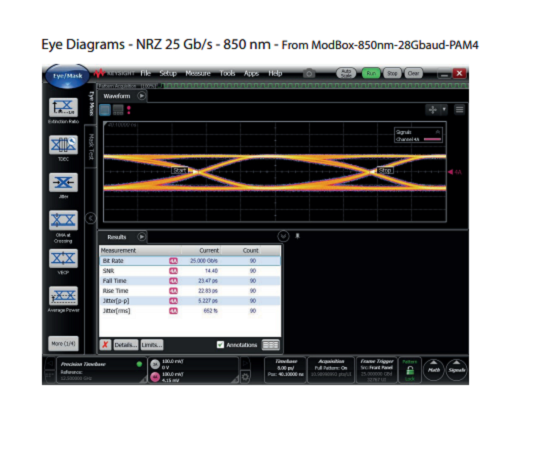Click the camera screenshot icon
The image size is (534, 450).
pos(309,74)
